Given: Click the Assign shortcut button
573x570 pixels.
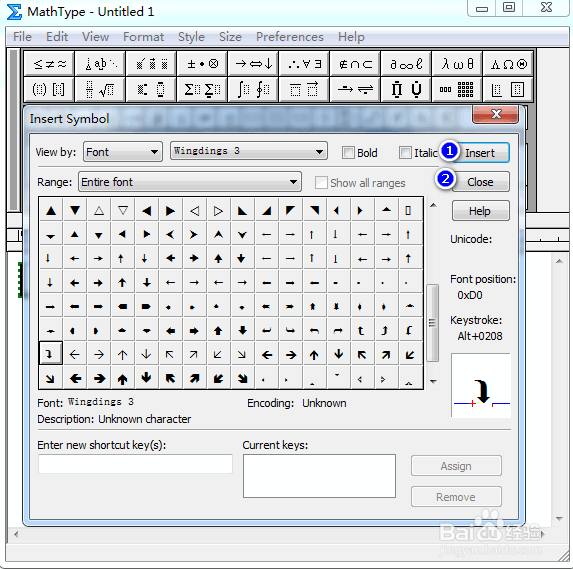Looking at the screenshot, I should pyautogui.click(x=456, y=466).
